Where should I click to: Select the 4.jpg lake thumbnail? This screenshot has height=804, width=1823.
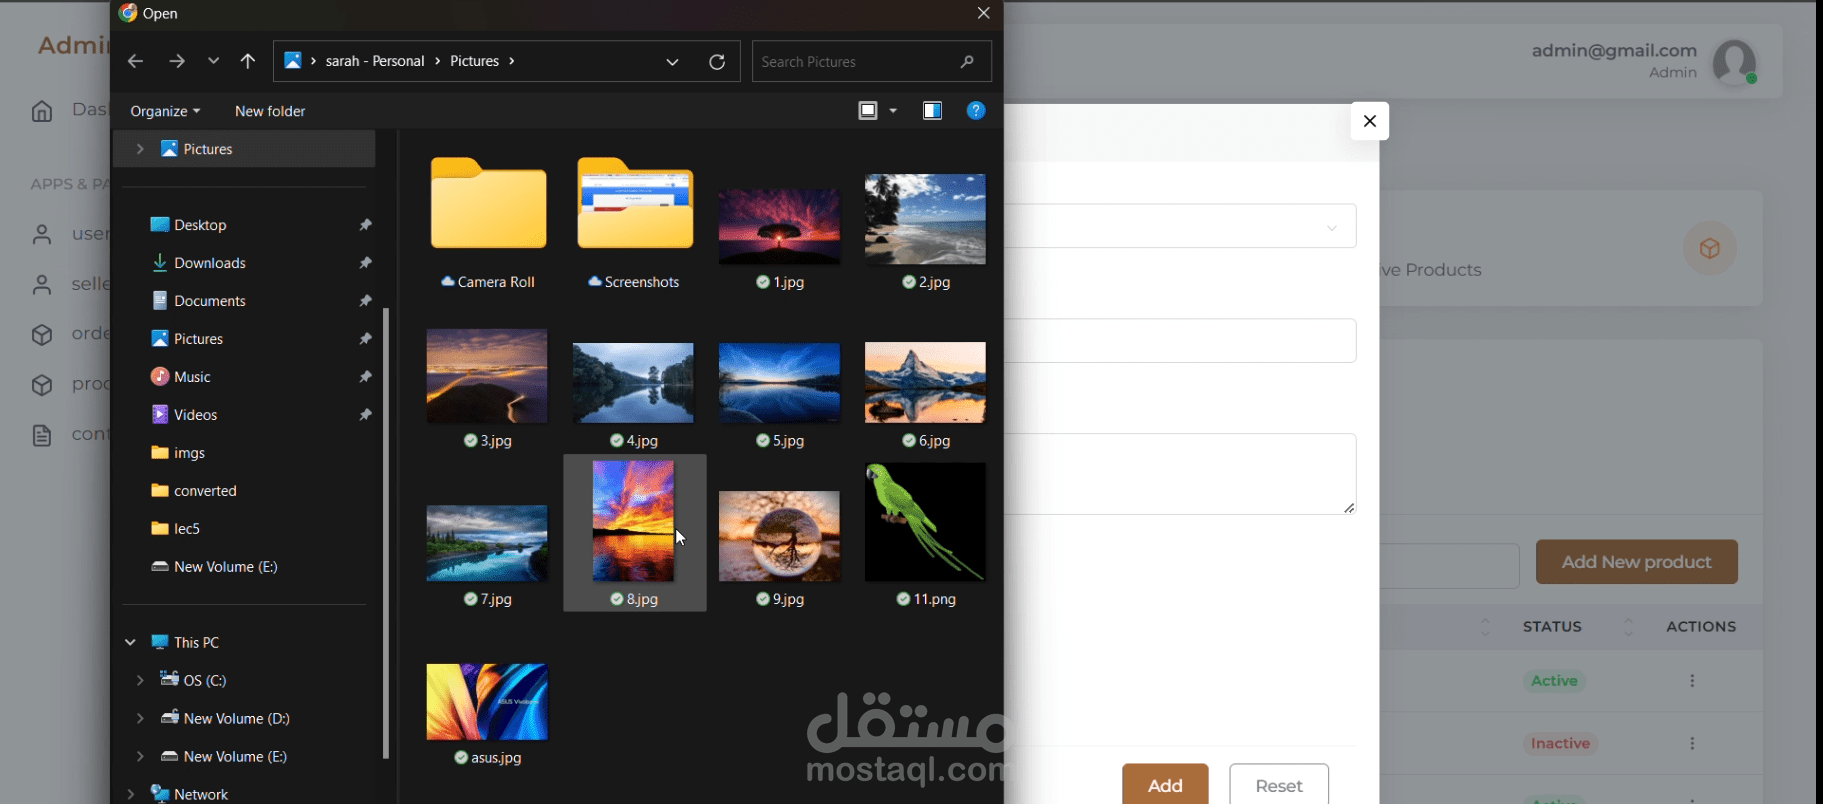(633, 383)
